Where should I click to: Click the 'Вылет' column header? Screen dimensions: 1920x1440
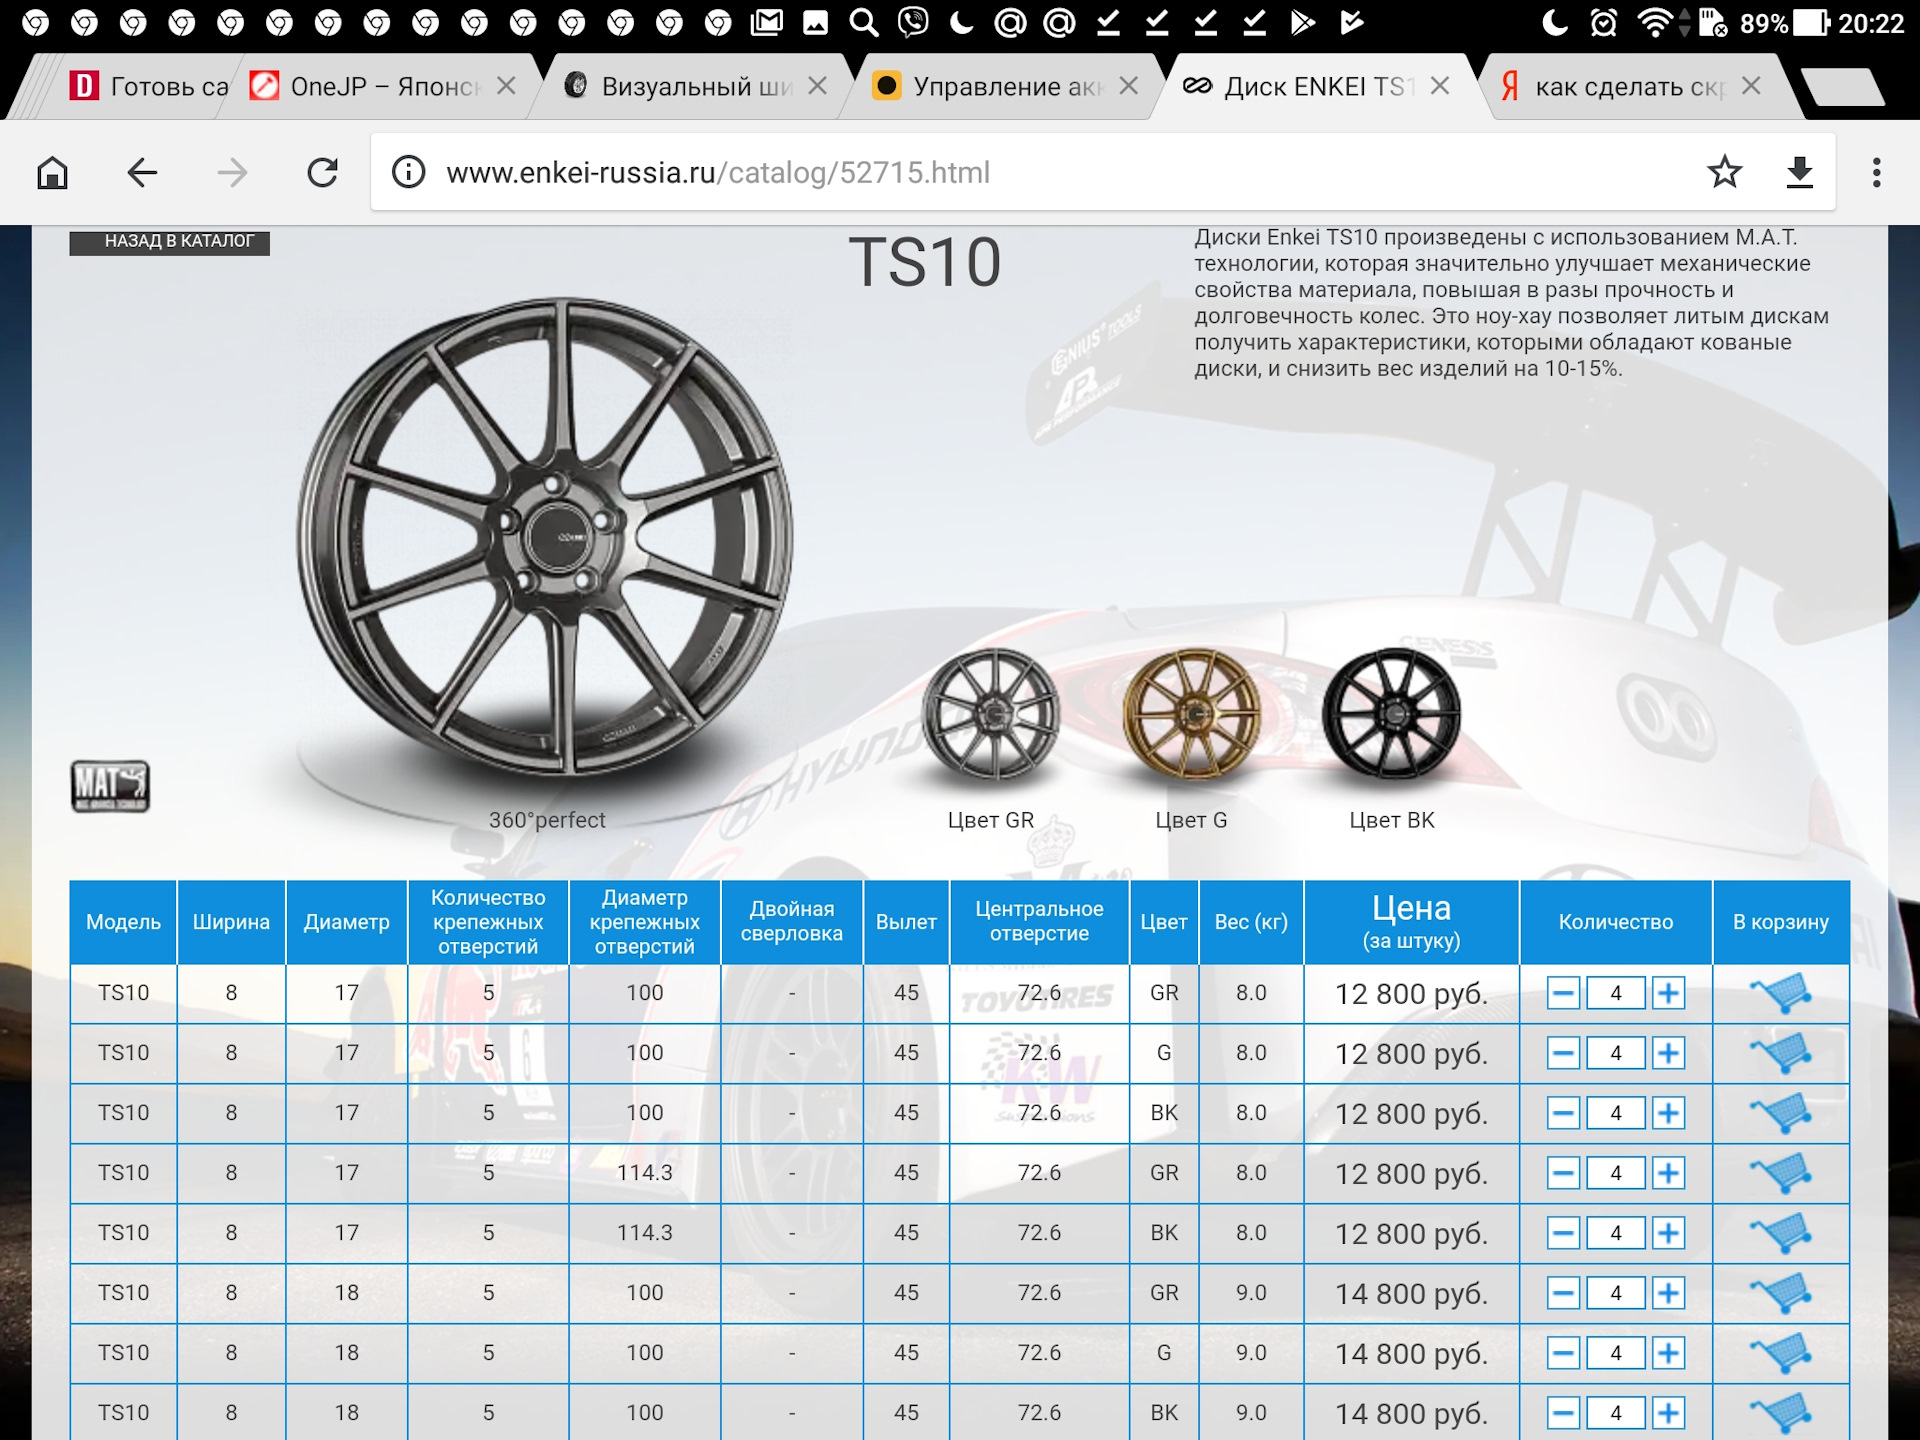pyautogui.click(x=906, y=922)
